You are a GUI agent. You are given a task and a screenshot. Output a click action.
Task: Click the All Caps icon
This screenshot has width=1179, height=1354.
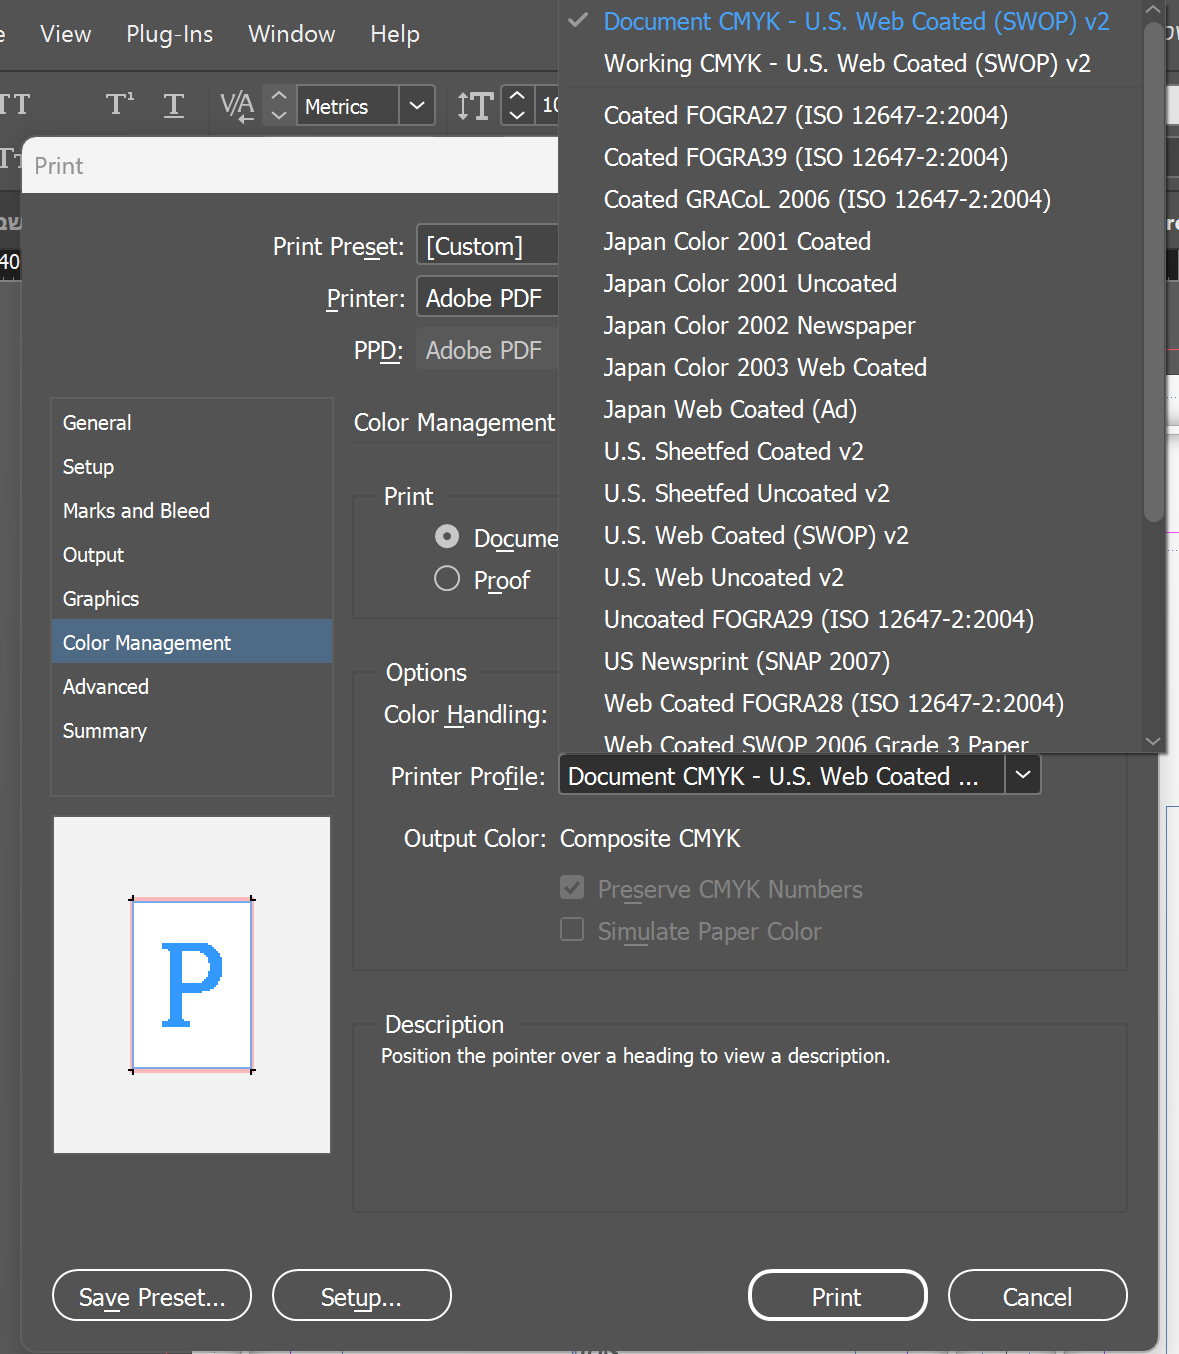pyautogui.click(x=14, y=105)
